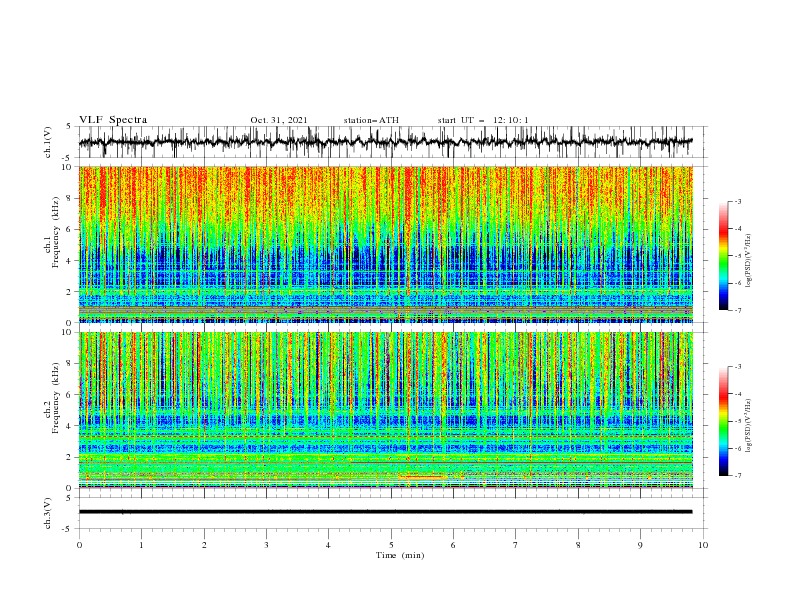Click the '-7' label on ch.2 colorbar

[x=738, y=475]
